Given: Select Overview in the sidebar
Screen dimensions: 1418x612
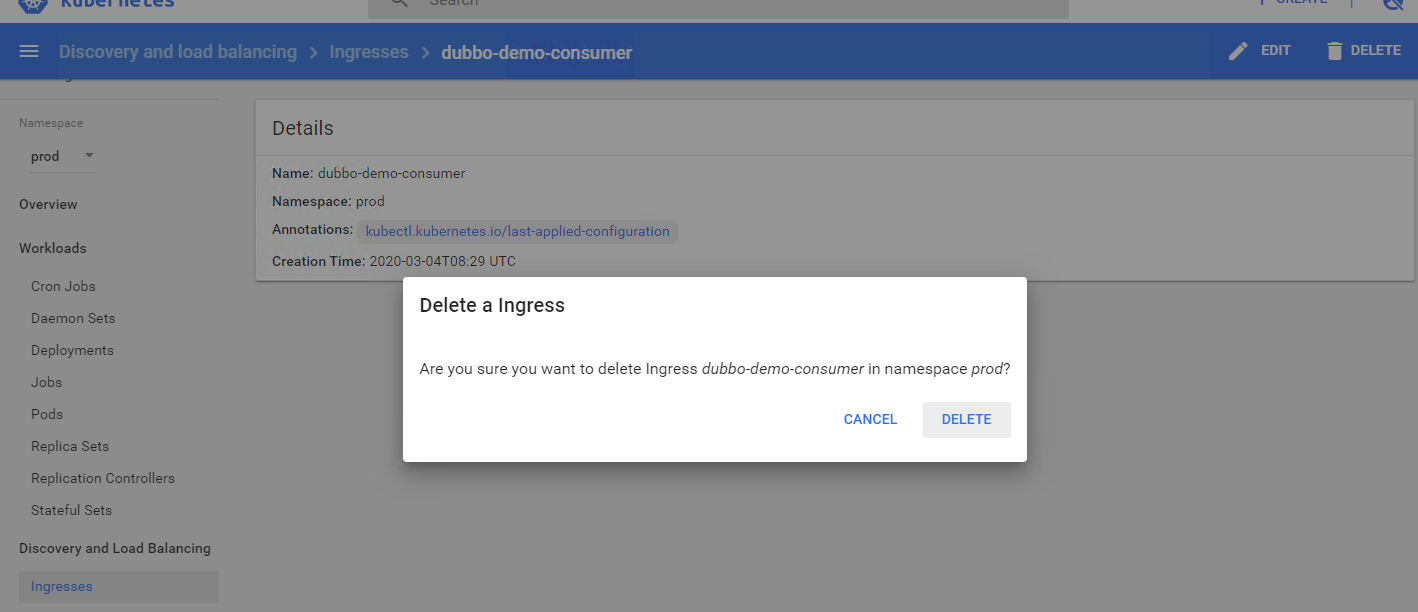Looking at the screenshot, I should pos(48,204).
